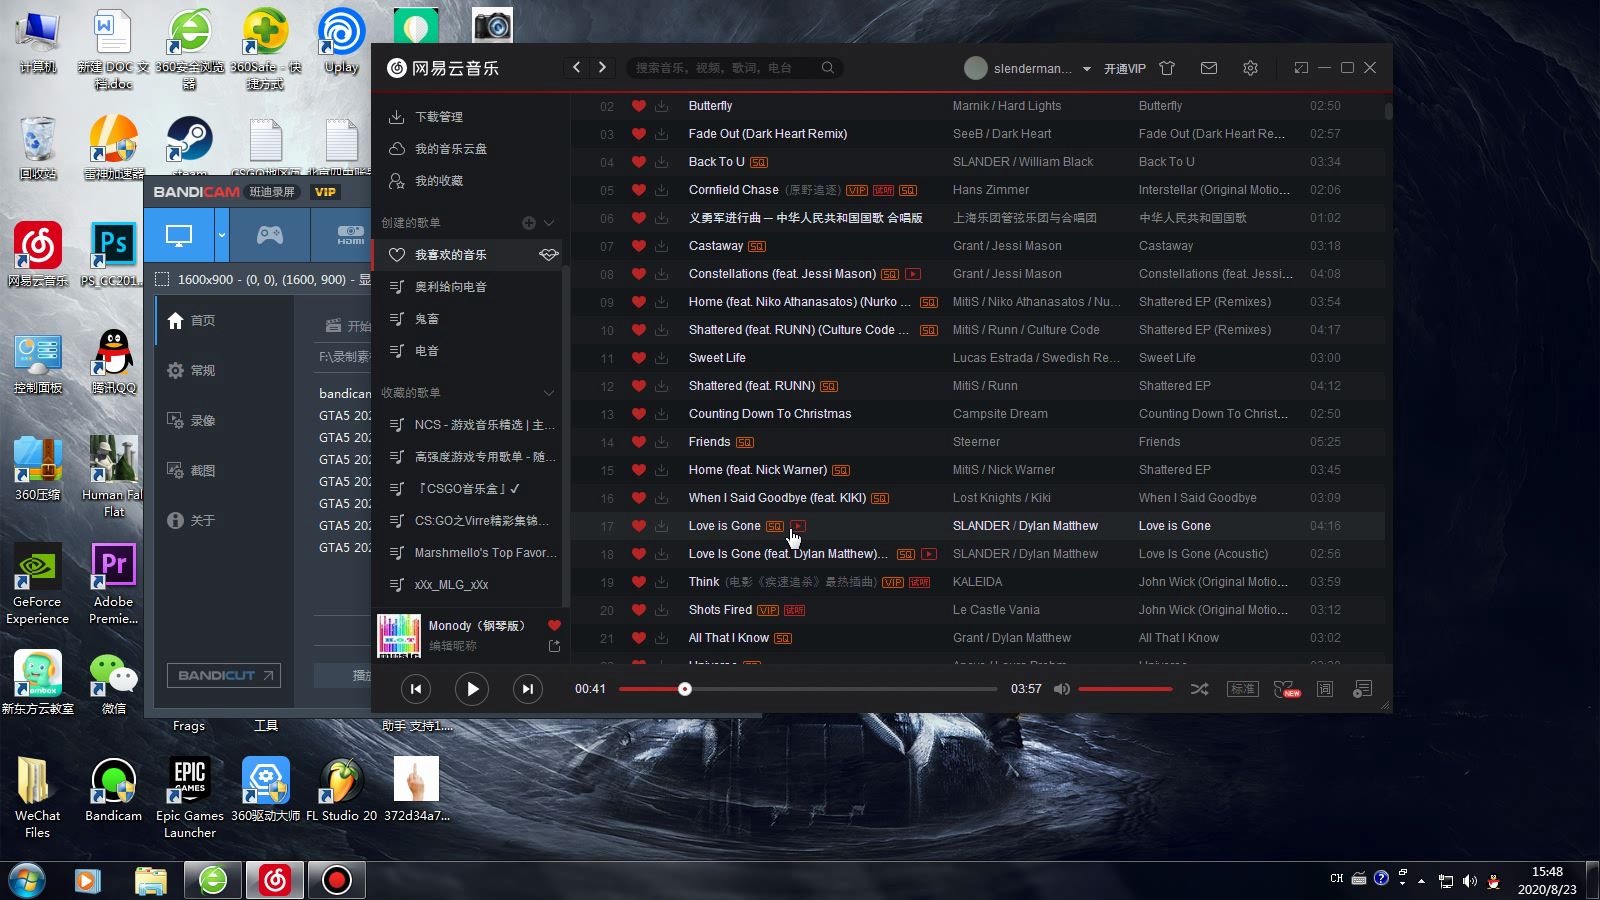Go forward with the right arrow
The height and width of the screenshot is (900, 1600).
(x=602, y=67)
